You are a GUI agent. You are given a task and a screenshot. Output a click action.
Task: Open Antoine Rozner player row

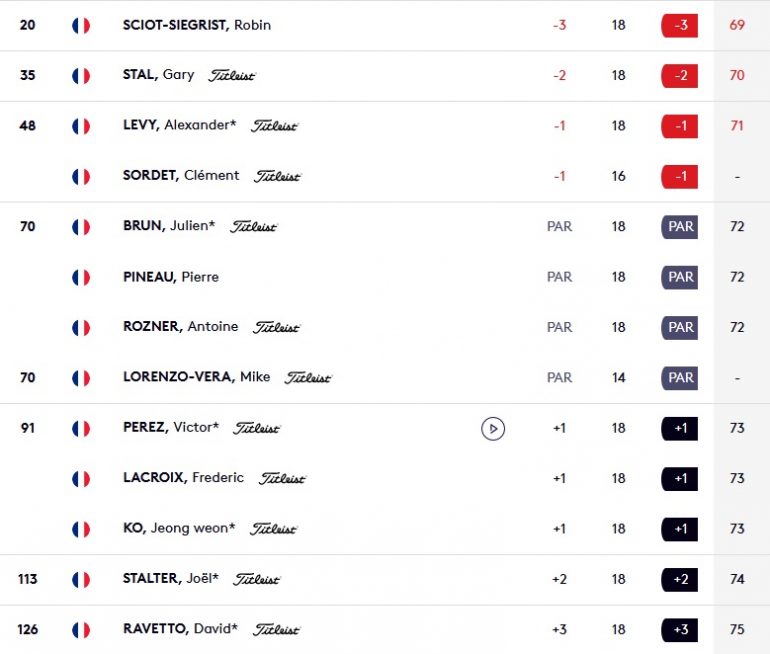(385, 327)
